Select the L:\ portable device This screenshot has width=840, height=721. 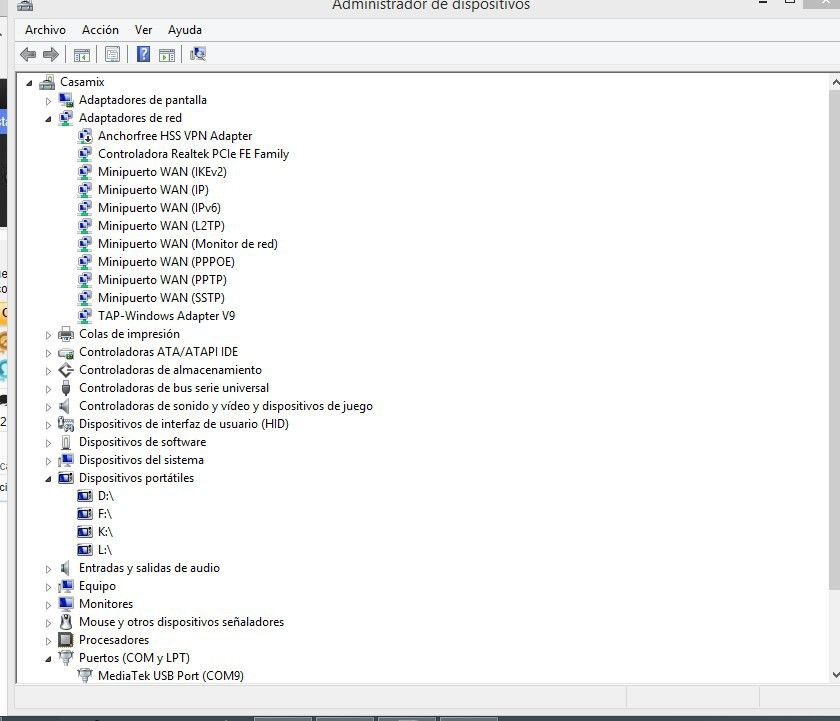(x=105, y=550)
